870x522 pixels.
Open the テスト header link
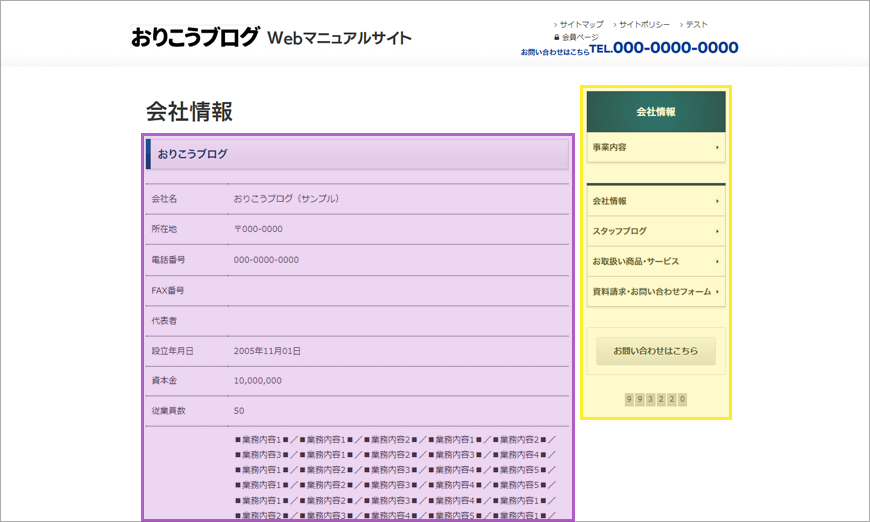tap(697, 24)
